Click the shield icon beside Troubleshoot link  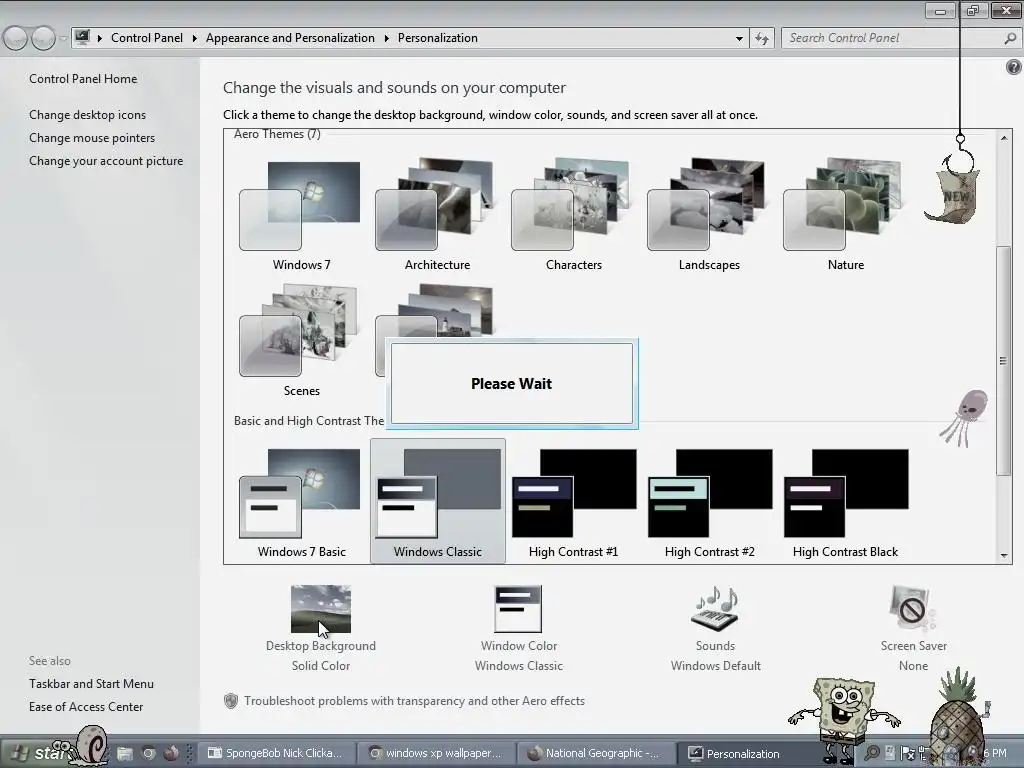(231, 701)
